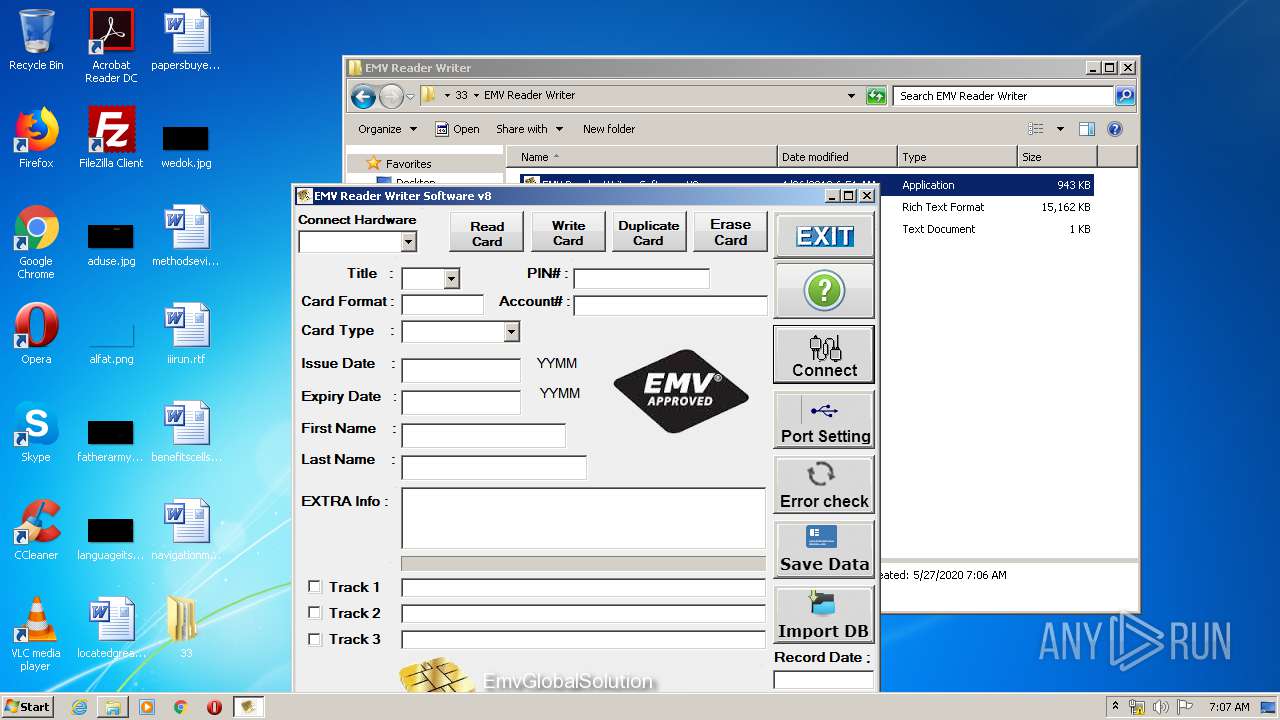Image resolution: width=1280 pixels, height=720 pixels.
Task: Open the folder named 33 on desktop
Action: pos(185,627)
